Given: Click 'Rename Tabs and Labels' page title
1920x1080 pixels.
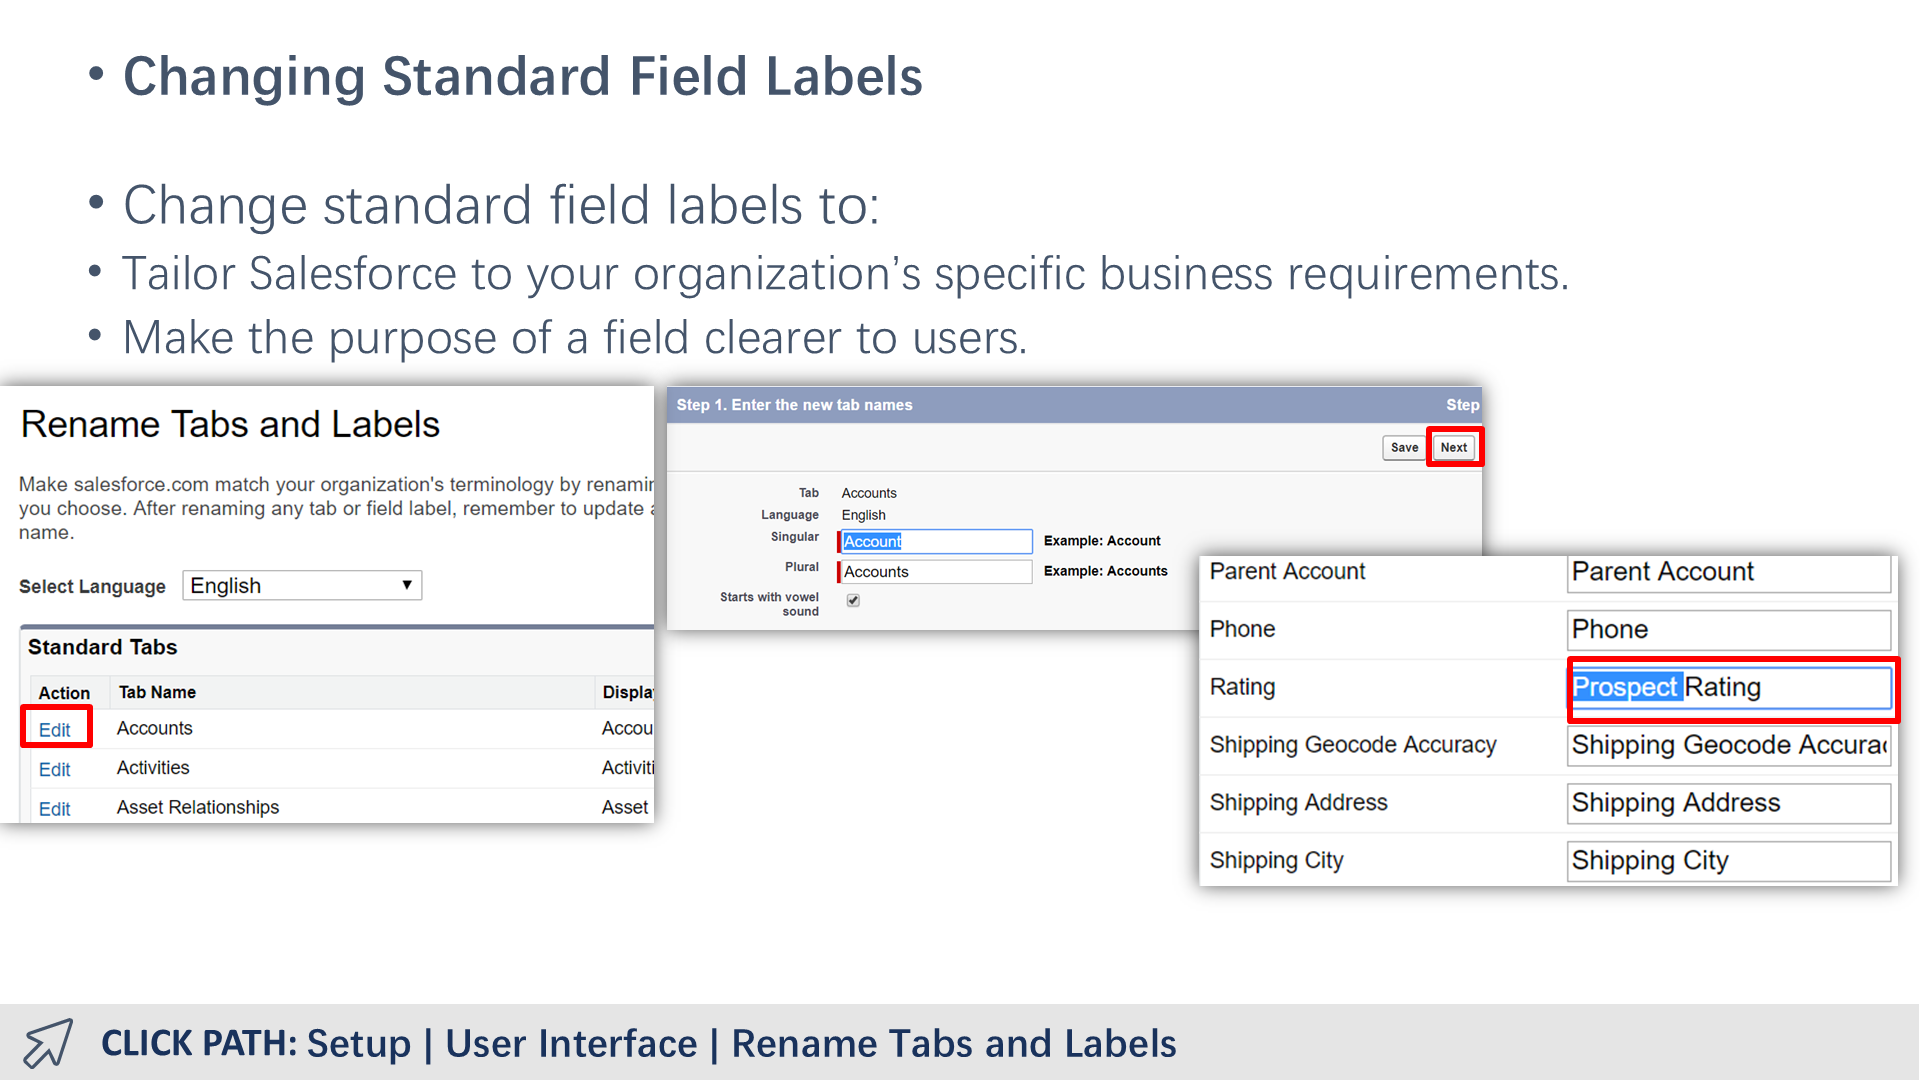Looking at the screenshot, I should [x=230, y=424].
